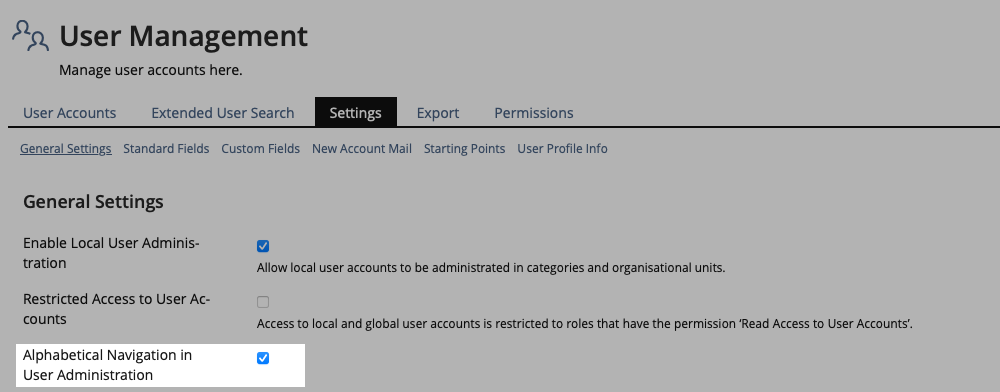
Task: Open New Account Mail sub-tab
Action: pos(362,149)
